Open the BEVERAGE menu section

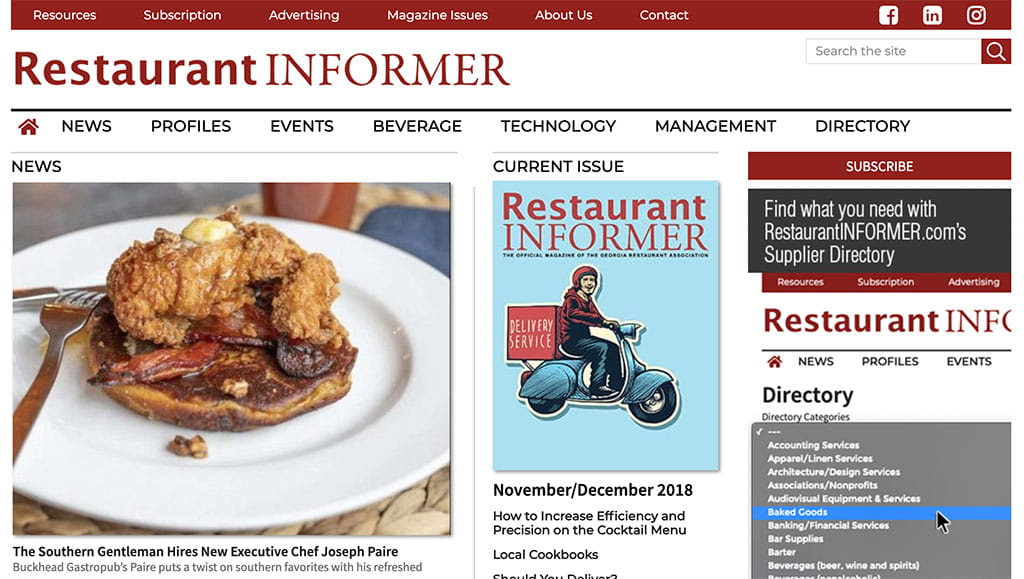tap(417, 127)
